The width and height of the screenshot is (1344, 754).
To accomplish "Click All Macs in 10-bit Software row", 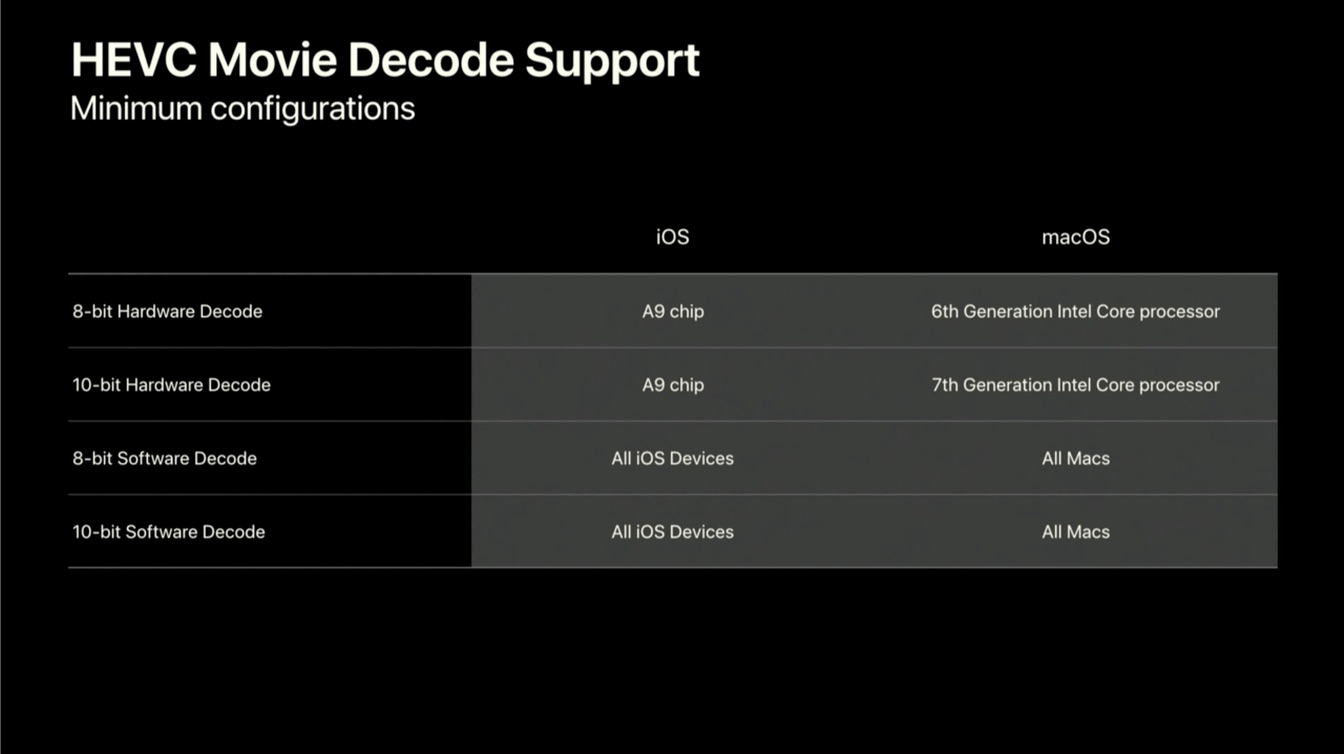I will 1076,532.
